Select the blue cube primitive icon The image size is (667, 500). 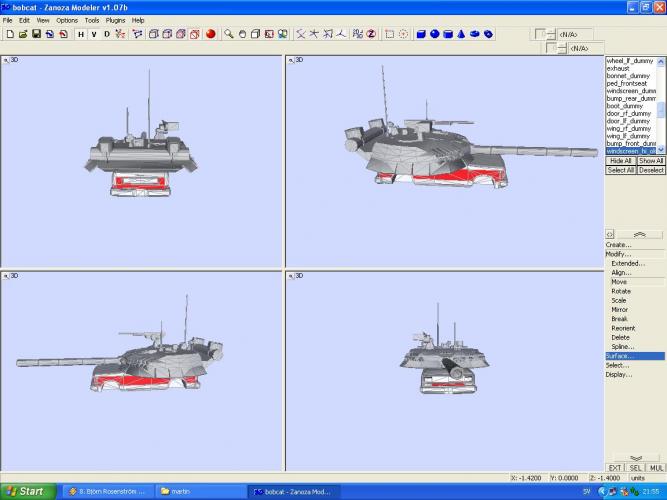pyautogui.click(x=421, y=34)
